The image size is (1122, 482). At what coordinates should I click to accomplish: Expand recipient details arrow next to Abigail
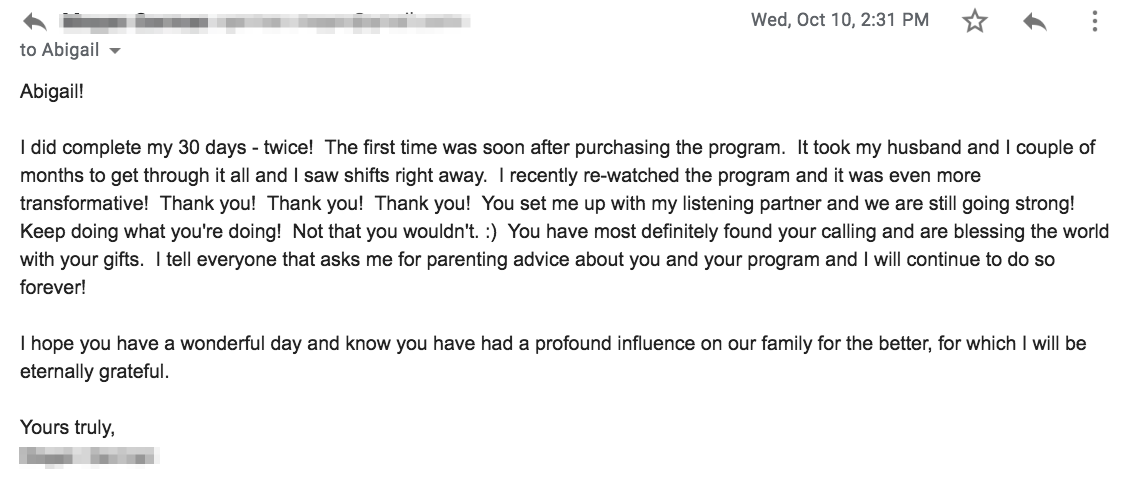click(x=114, y=52)
